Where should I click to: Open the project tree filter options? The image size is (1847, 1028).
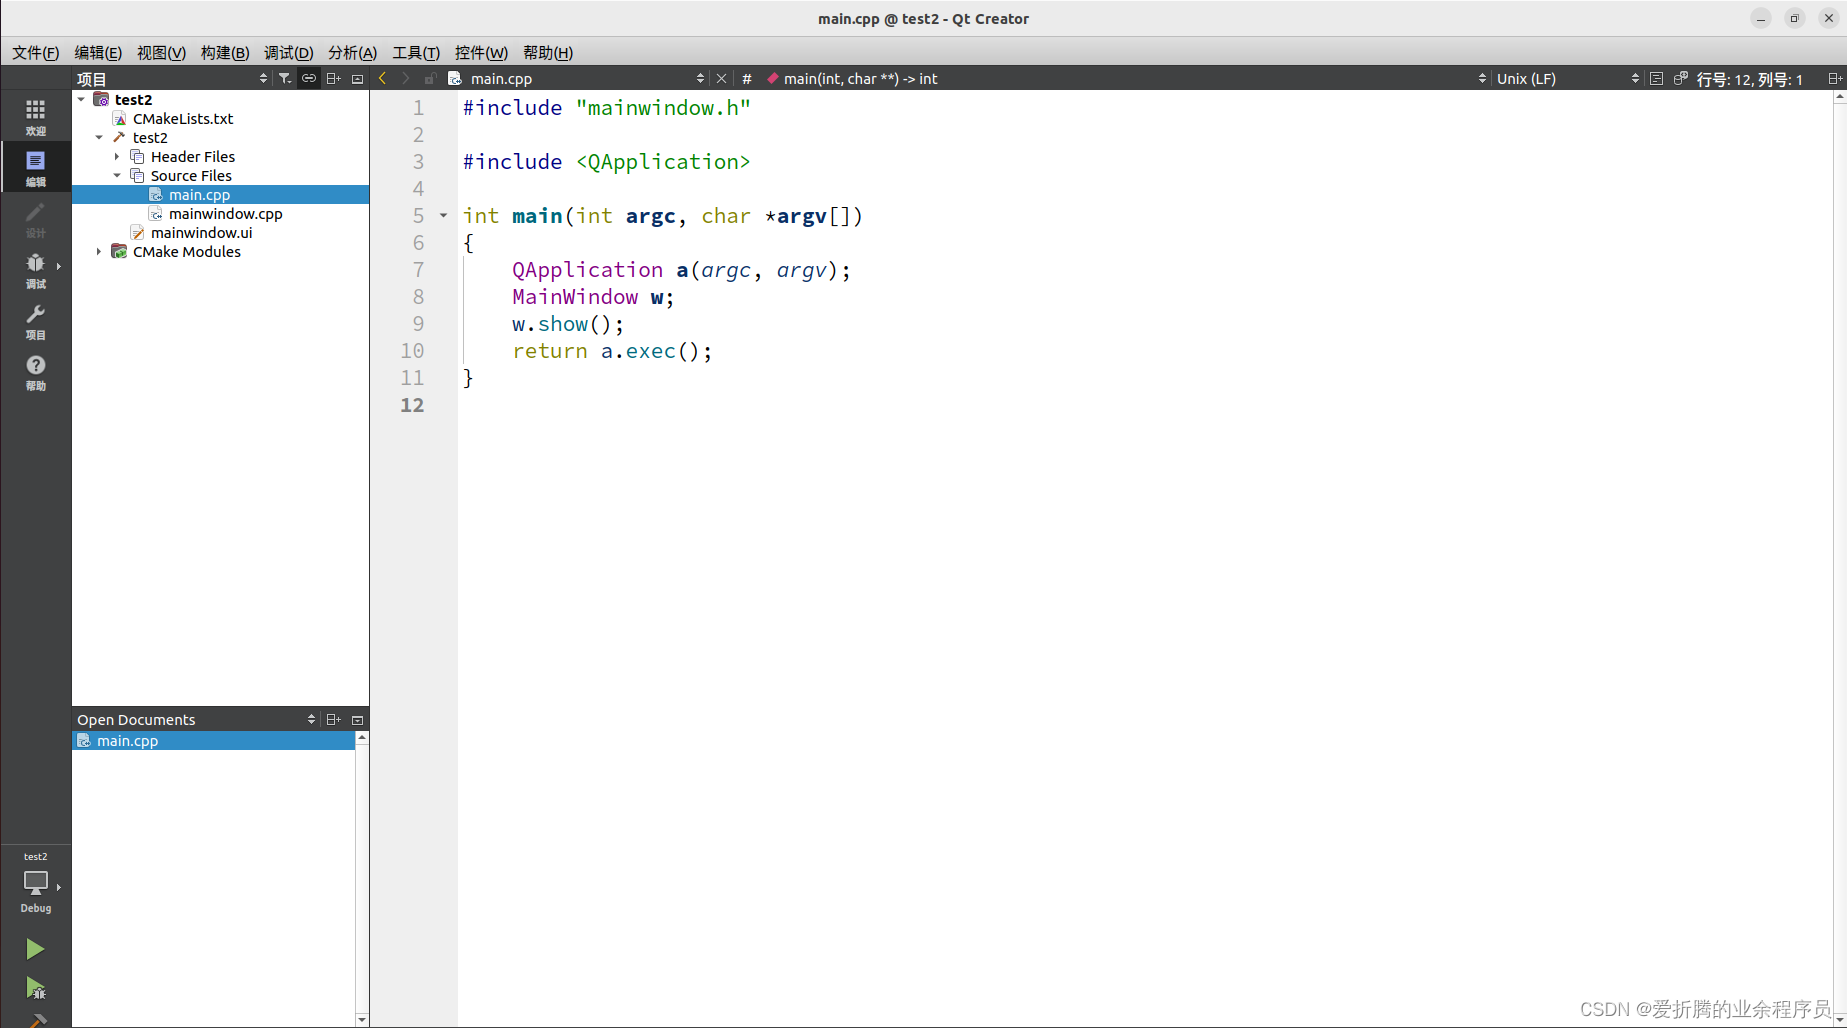285,78
